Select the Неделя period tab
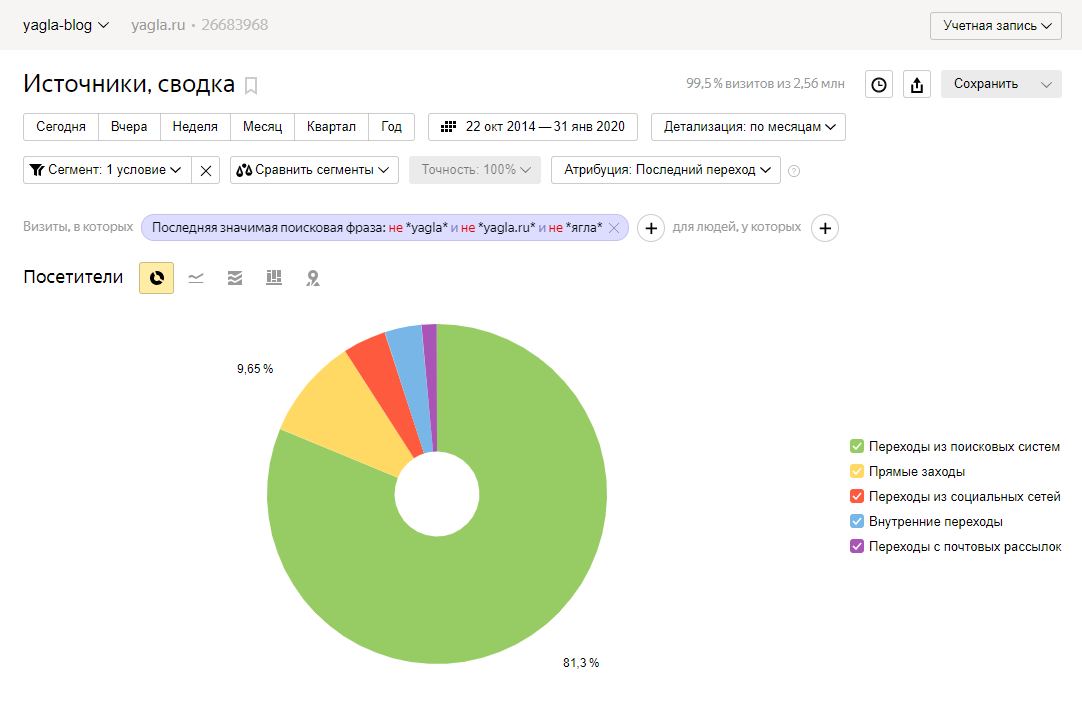The image size is (1082, 704). (195, 127)
